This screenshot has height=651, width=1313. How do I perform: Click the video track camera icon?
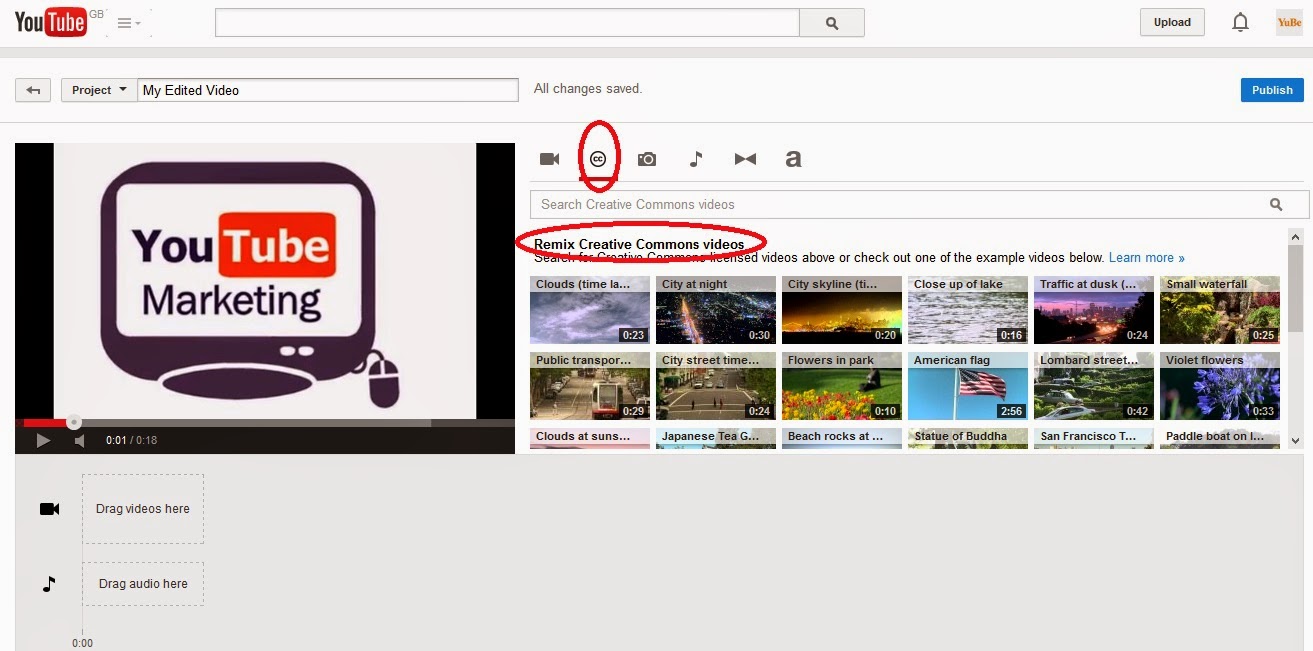(49, 509)
